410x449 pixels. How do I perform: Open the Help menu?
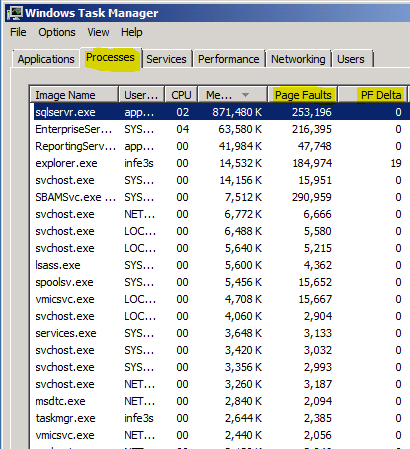coord(132,32)
